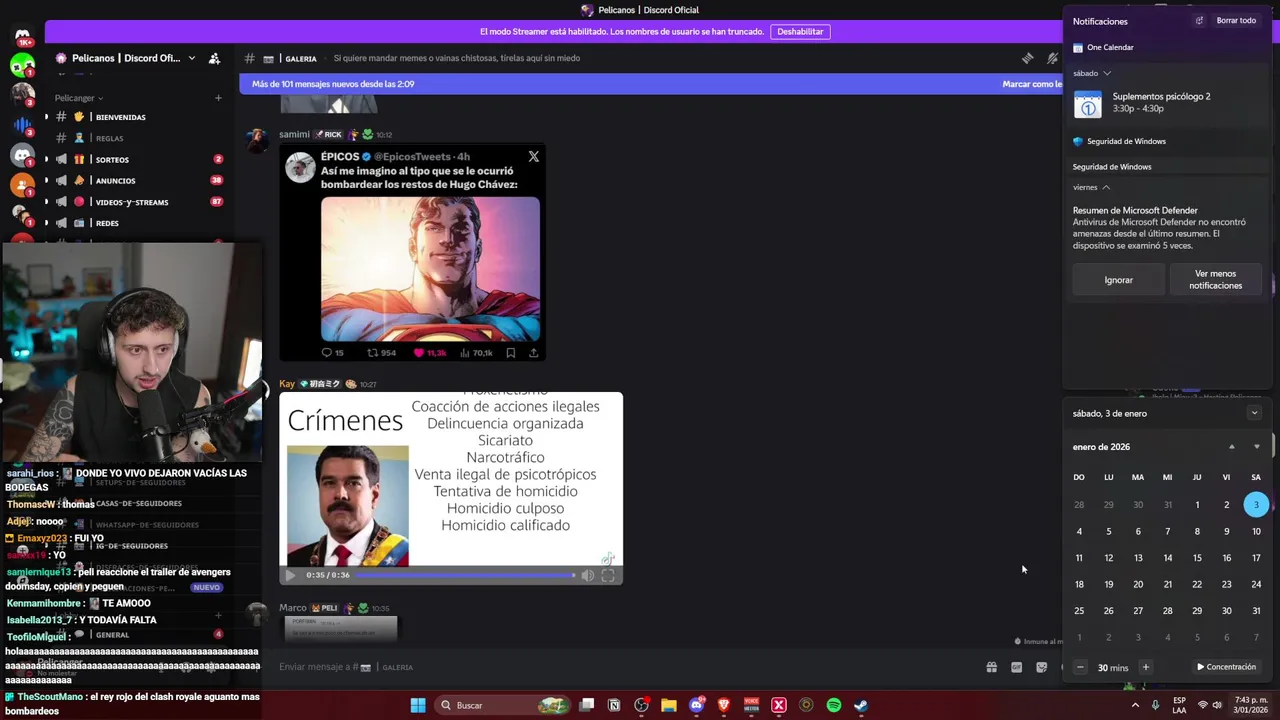Open Brave browser from the taskbar
The width and height of the screenshot is (1280, 720).
[724, 705]
